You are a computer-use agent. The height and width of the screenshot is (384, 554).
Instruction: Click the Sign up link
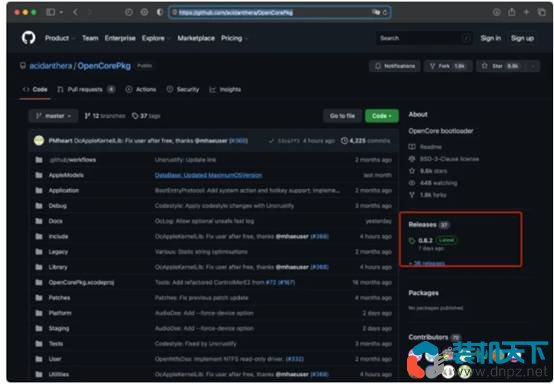(x=522, y=38)
